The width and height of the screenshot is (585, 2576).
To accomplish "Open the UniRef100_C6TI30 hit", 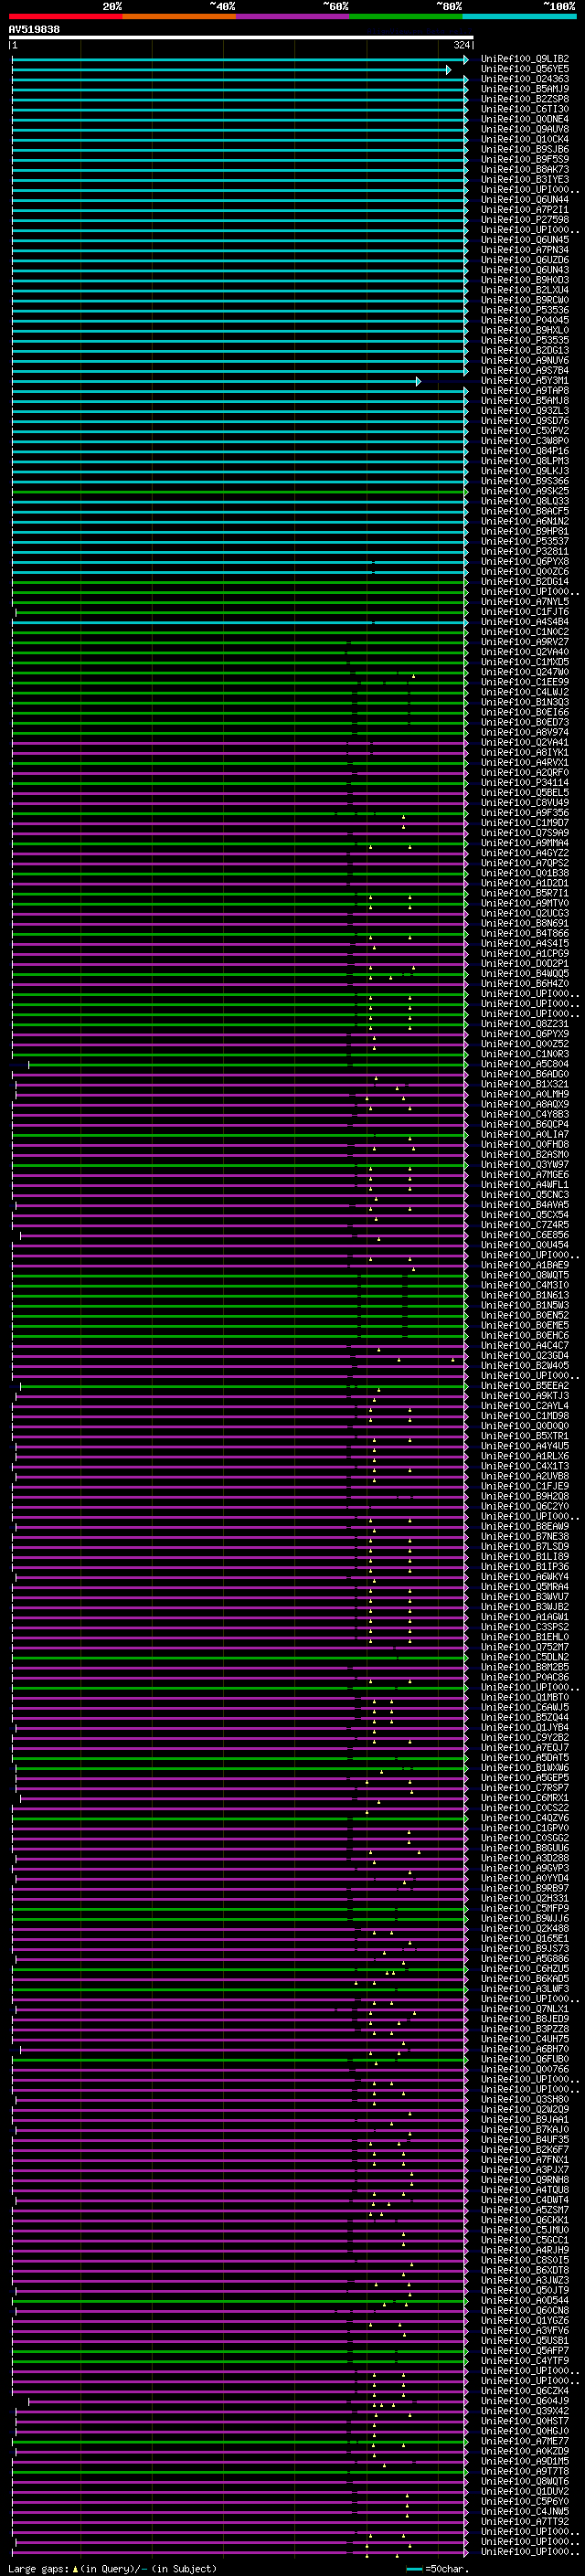I will click(525, 109).
